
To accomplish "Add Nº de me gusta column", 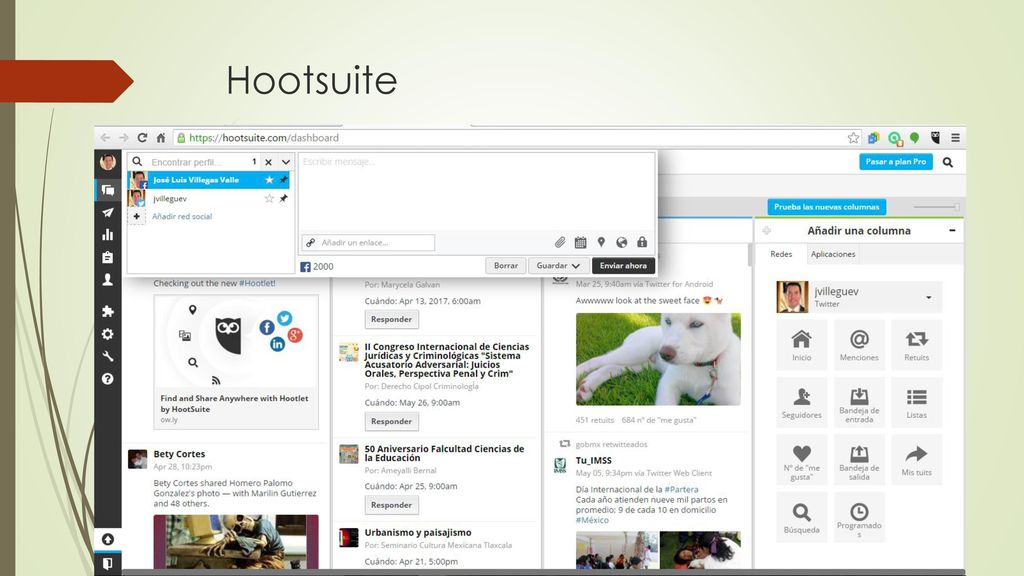I will [x=802, y=460].
